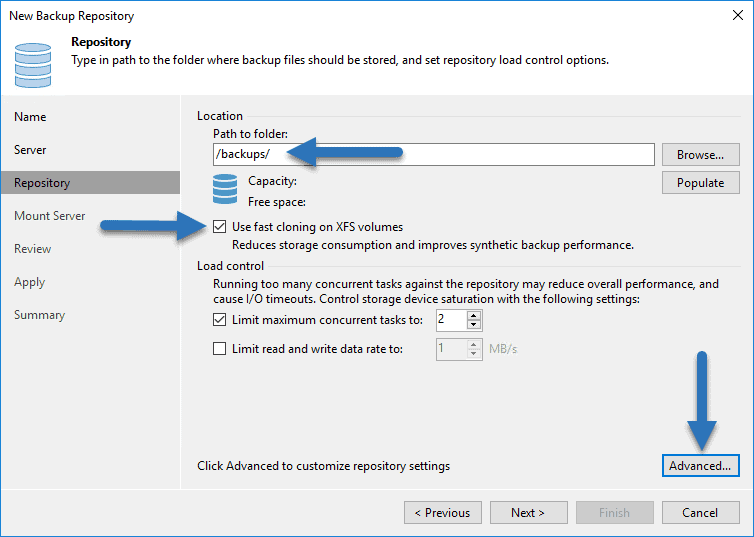
Task: Click the repository database icon in header
Action: (x=33, y=63)
